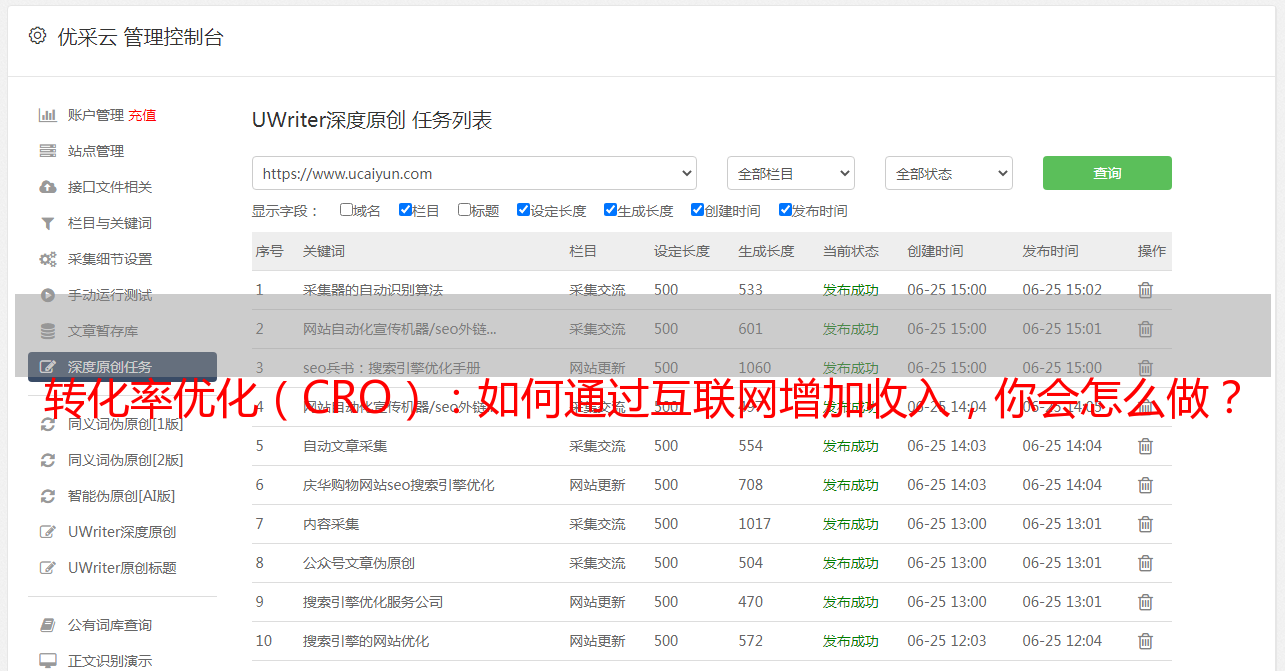Screen dimensions: 1285x671
Task: Click the keyword text 搜索引擎的网站优化
Action: [x=366, y=641]
